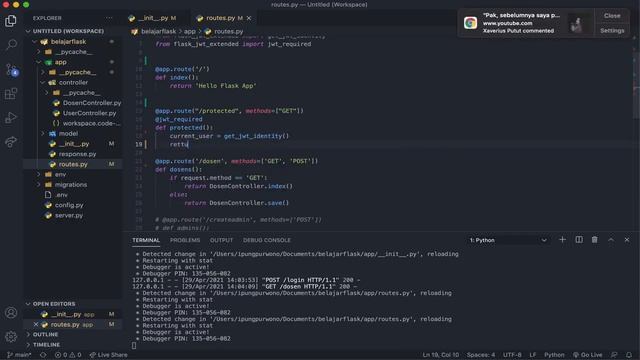Viewport: 640px width, 360px height.
Task: Open the Search view in activity bar
Action: coord(11,44)
